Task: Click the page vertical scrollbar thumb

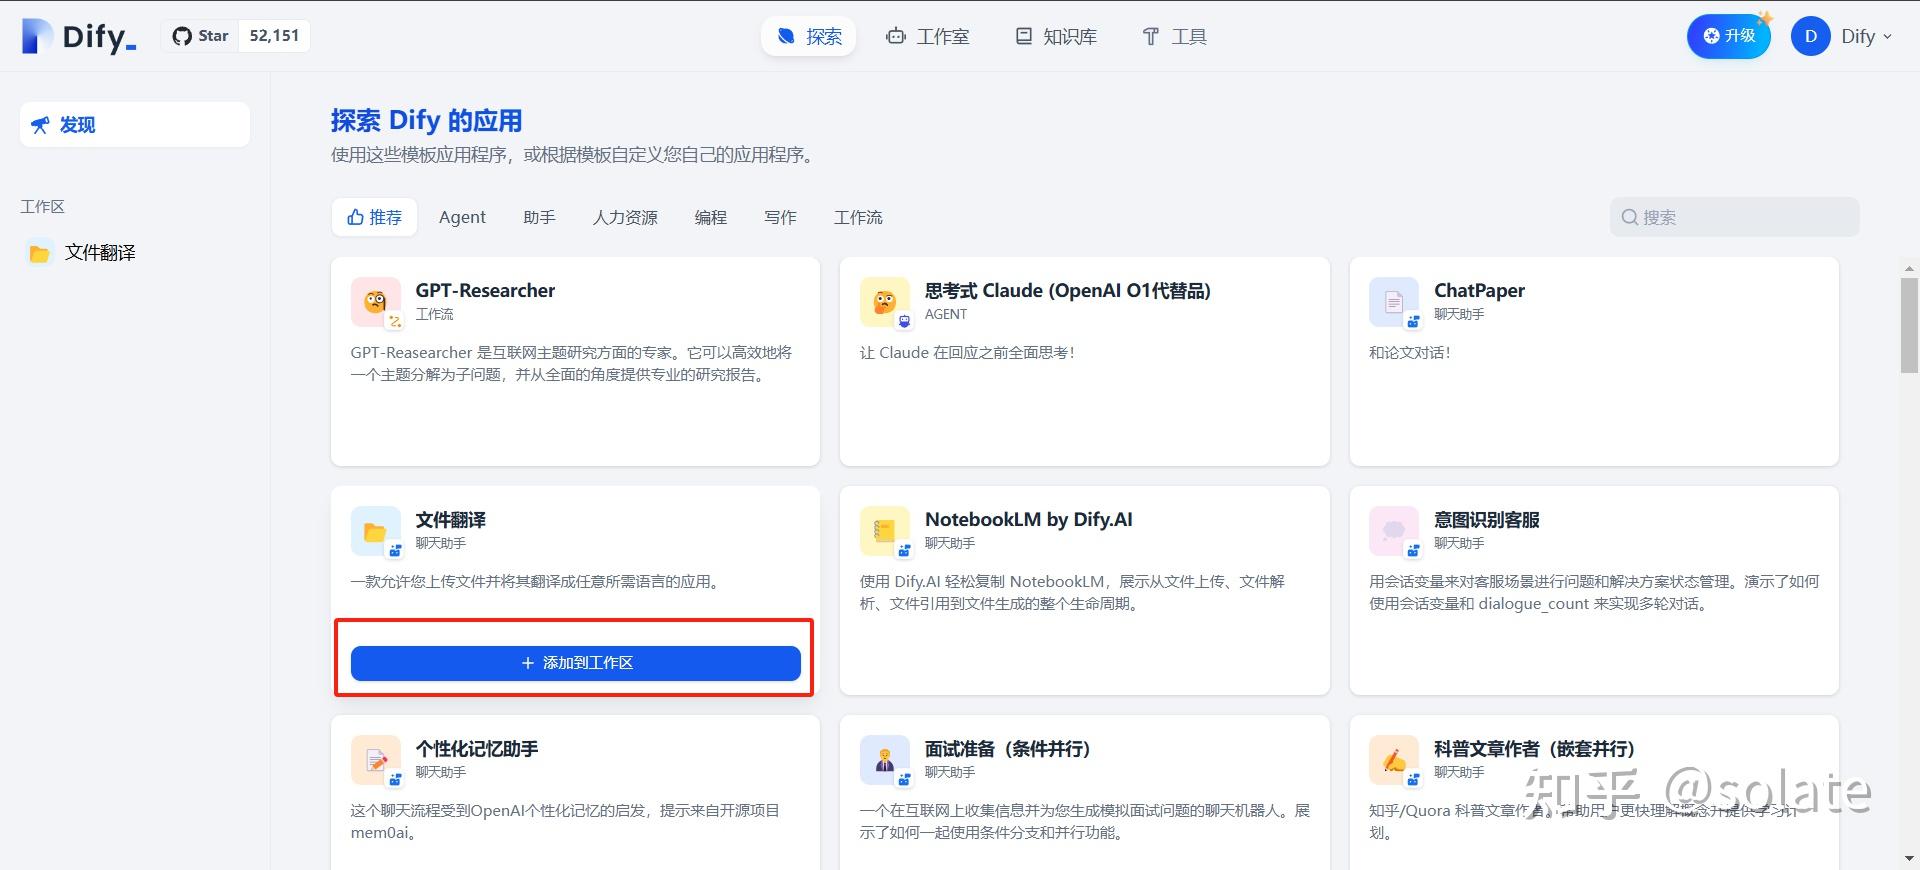Action: click(x=1909, y=325)
